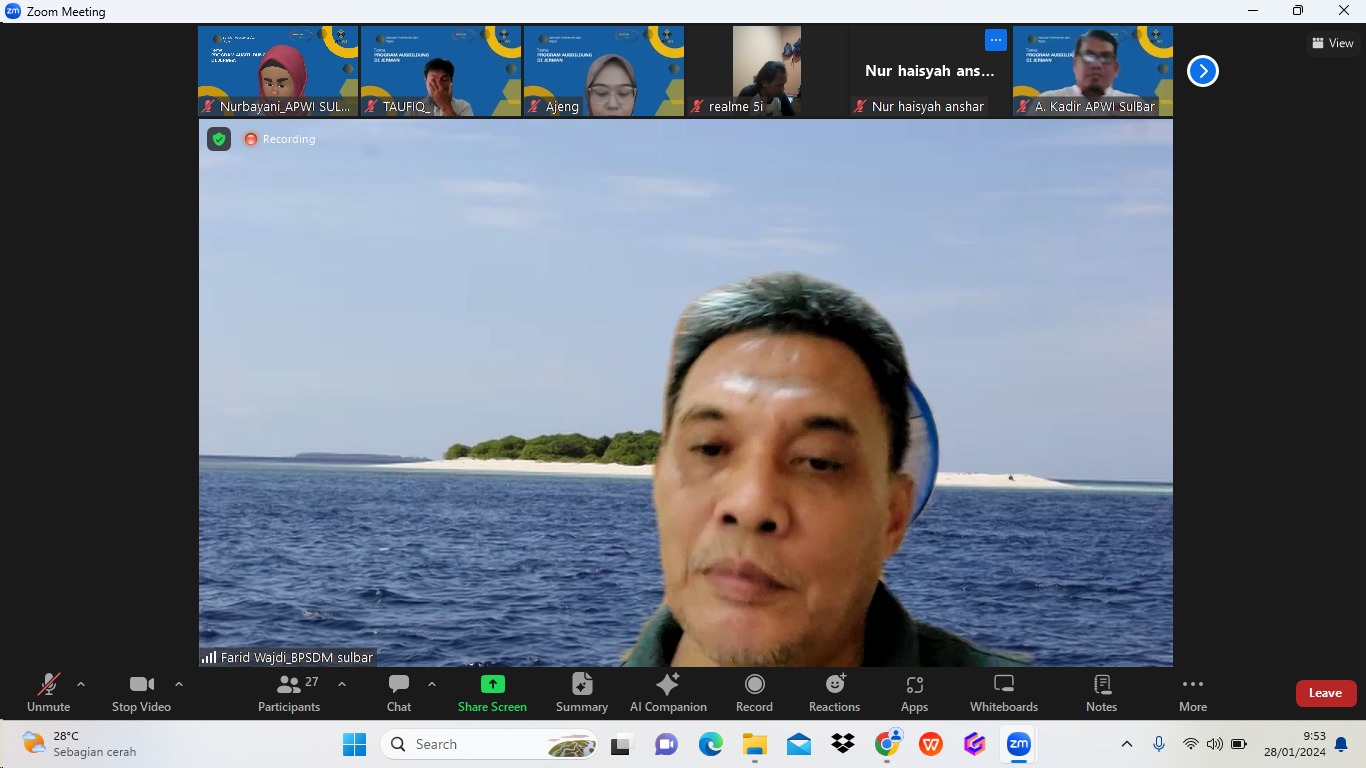Open the View layout menu
1366x768 pixels.
1333,43
